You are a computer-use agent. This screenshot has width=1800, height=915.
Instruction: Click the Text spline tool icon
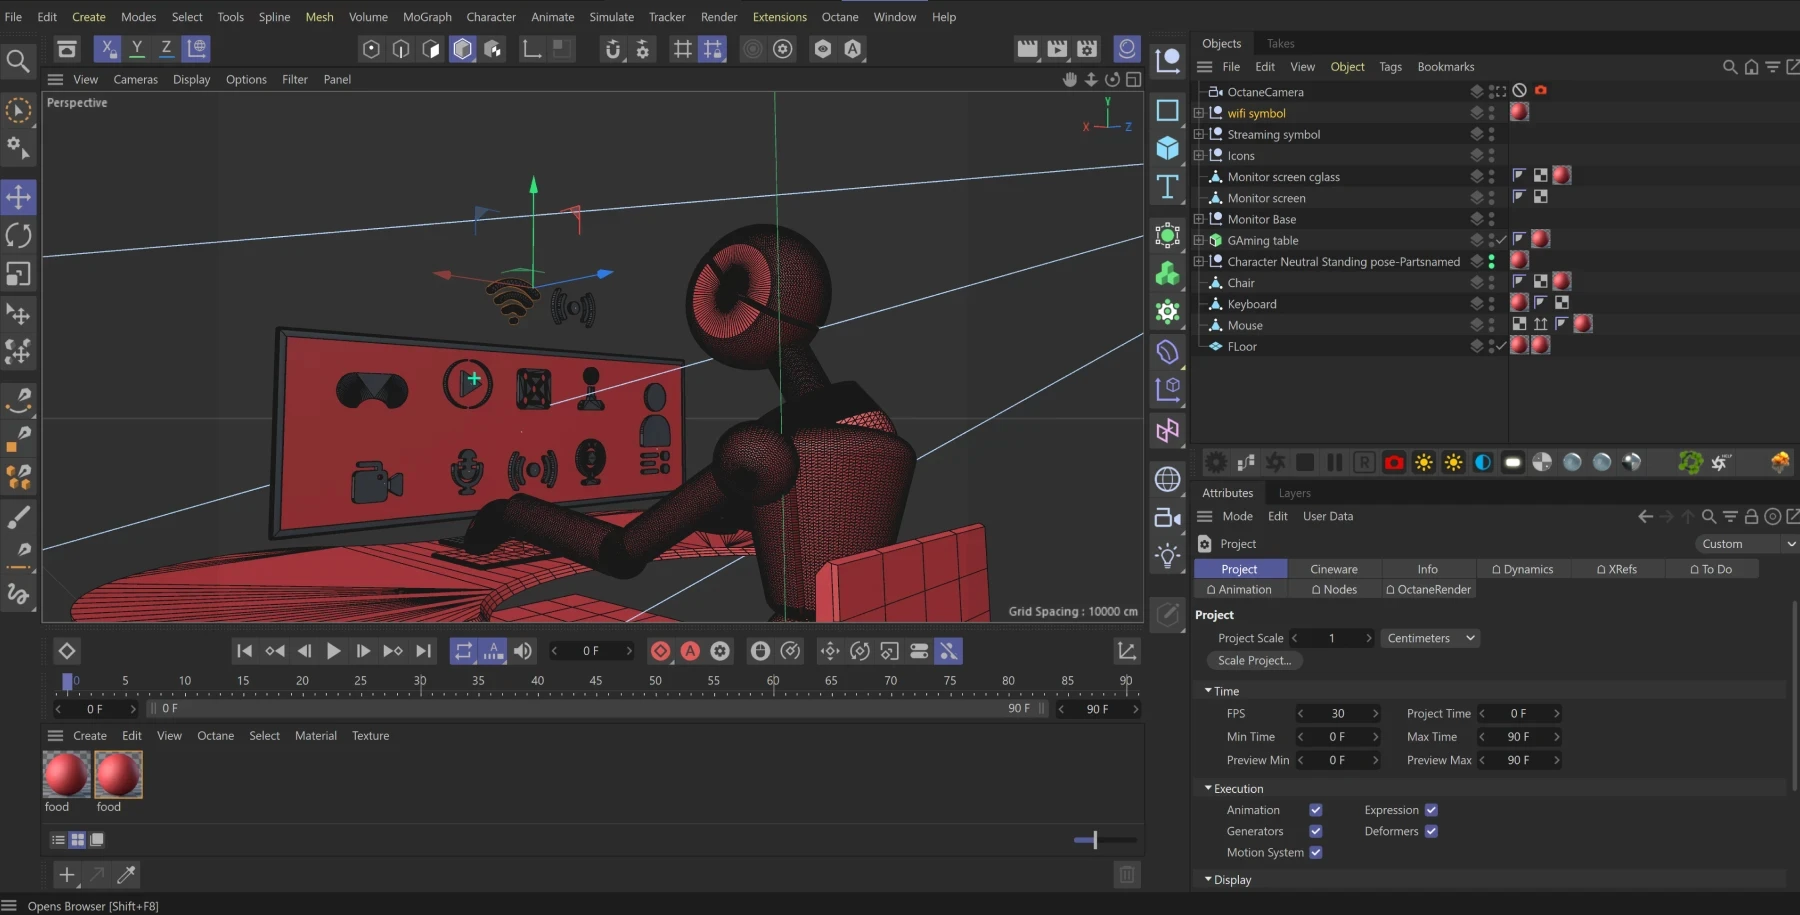[x=1167, y=187]
